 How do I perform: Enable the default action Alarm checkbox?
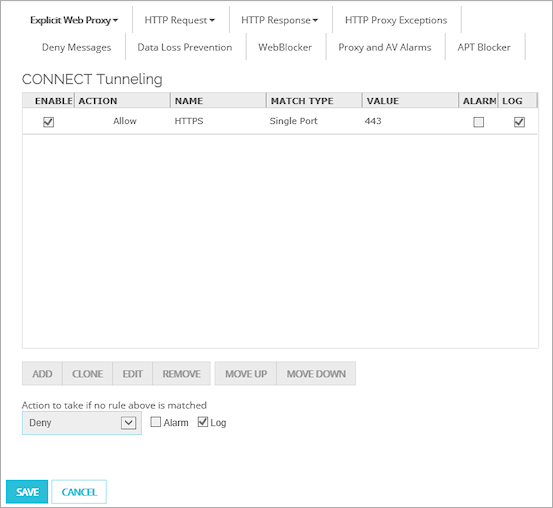(x=156, y=422)
